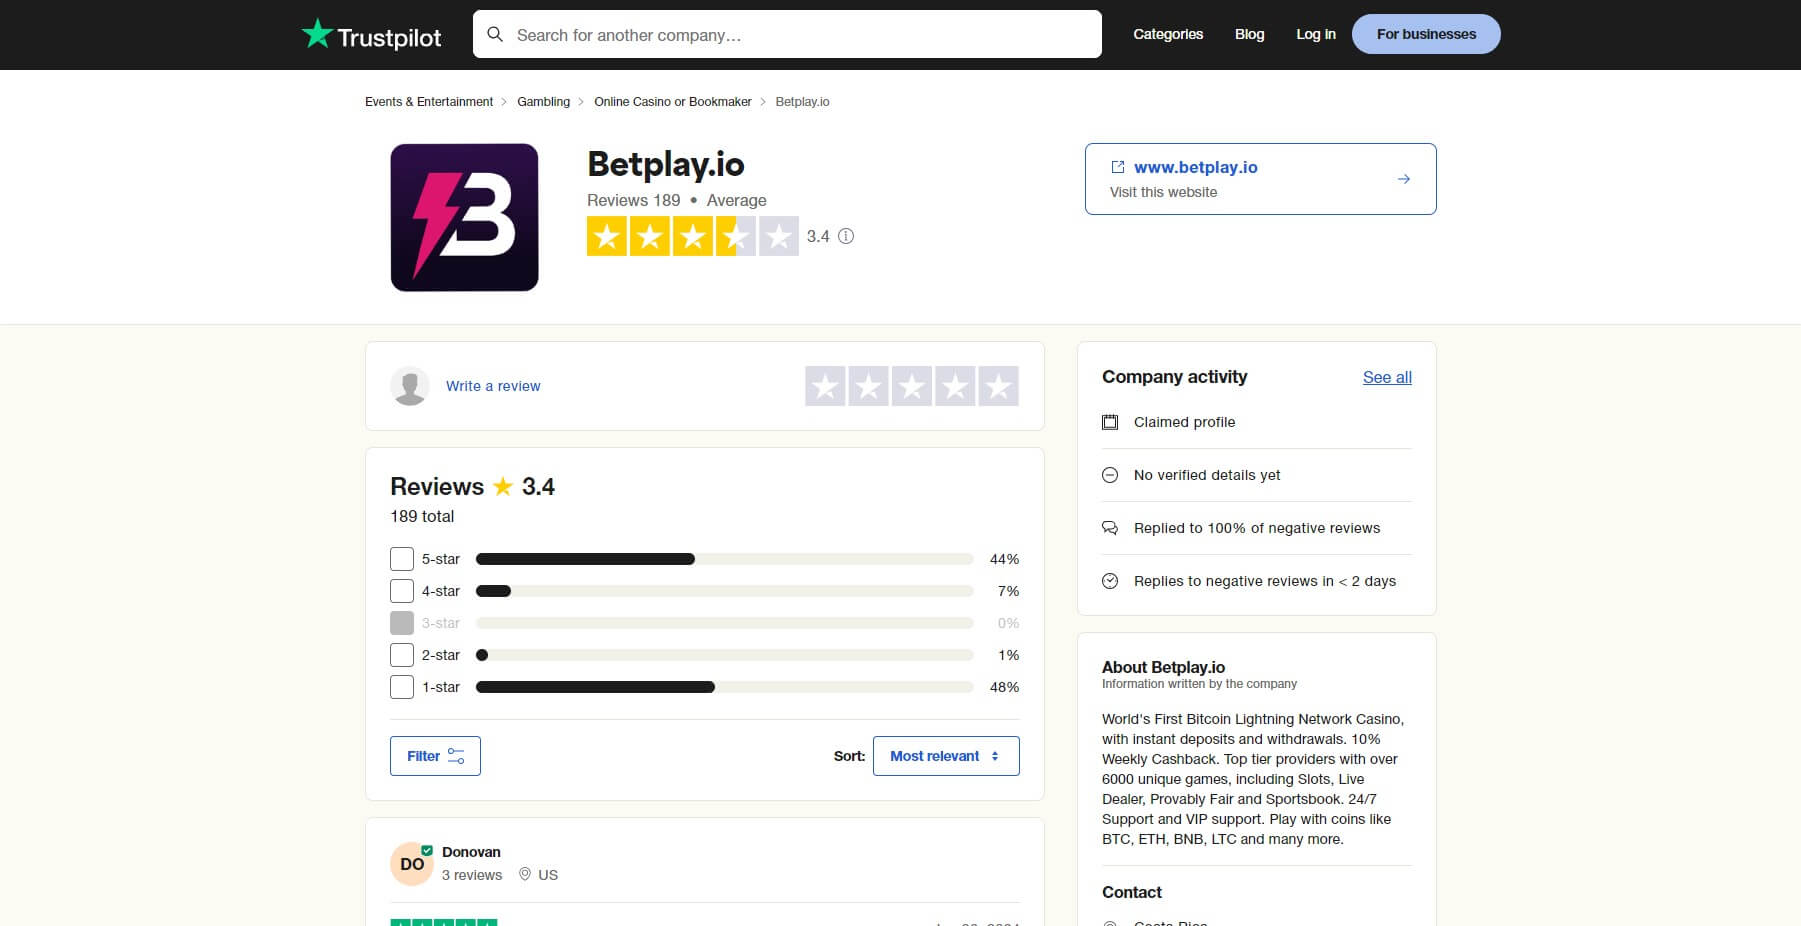Open the Most relevant sort dropdown
The image size is (1801, 926).
click(x=945, y=756)
